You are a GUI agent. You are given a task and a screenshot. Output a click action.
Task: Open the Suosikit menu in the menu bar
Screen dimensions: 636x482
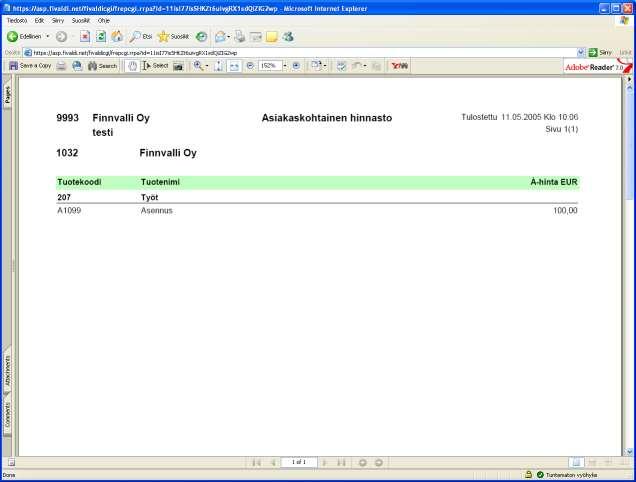click(x=81, y=20)
